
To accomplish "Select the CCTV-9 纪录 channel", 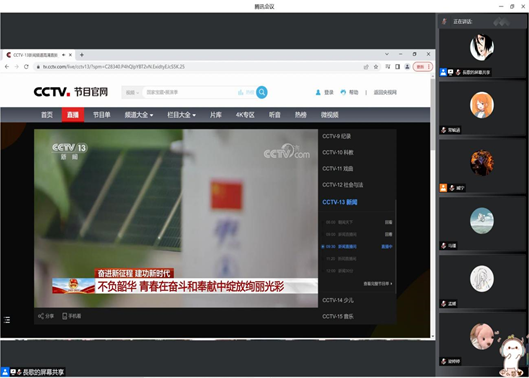I will (x=336, y=136).
